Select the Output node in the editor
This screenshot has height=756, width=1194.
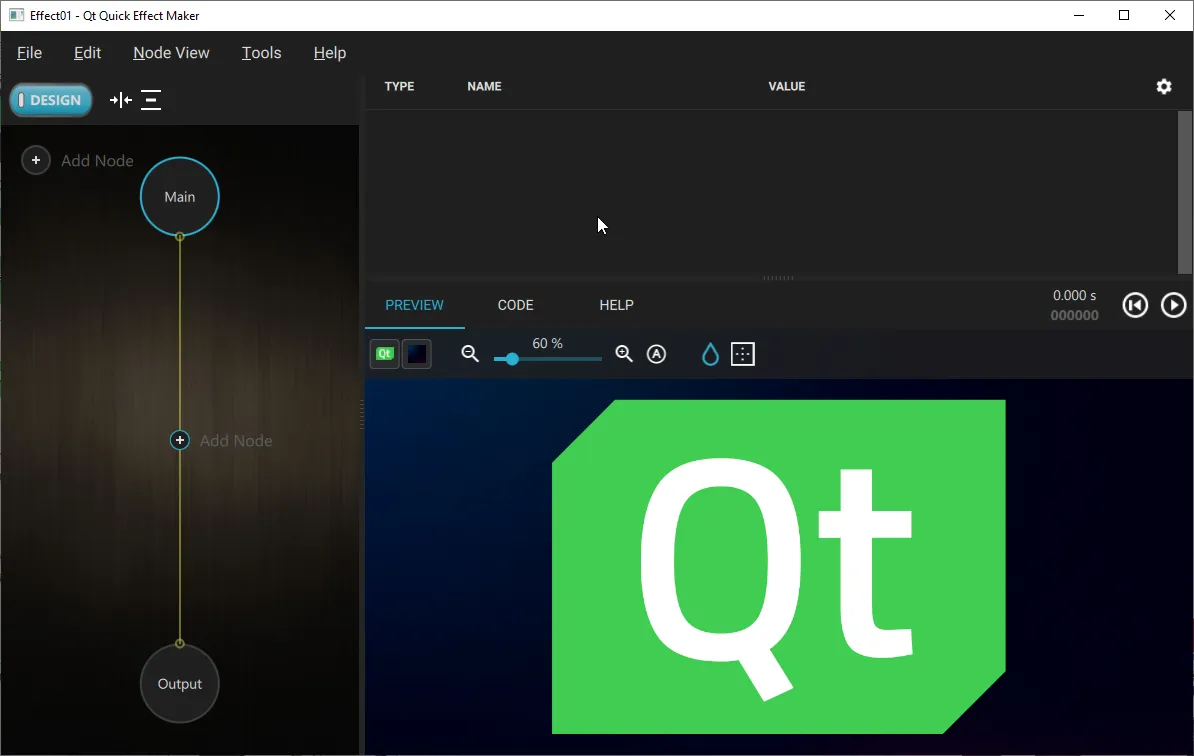[x=179, y=683]
